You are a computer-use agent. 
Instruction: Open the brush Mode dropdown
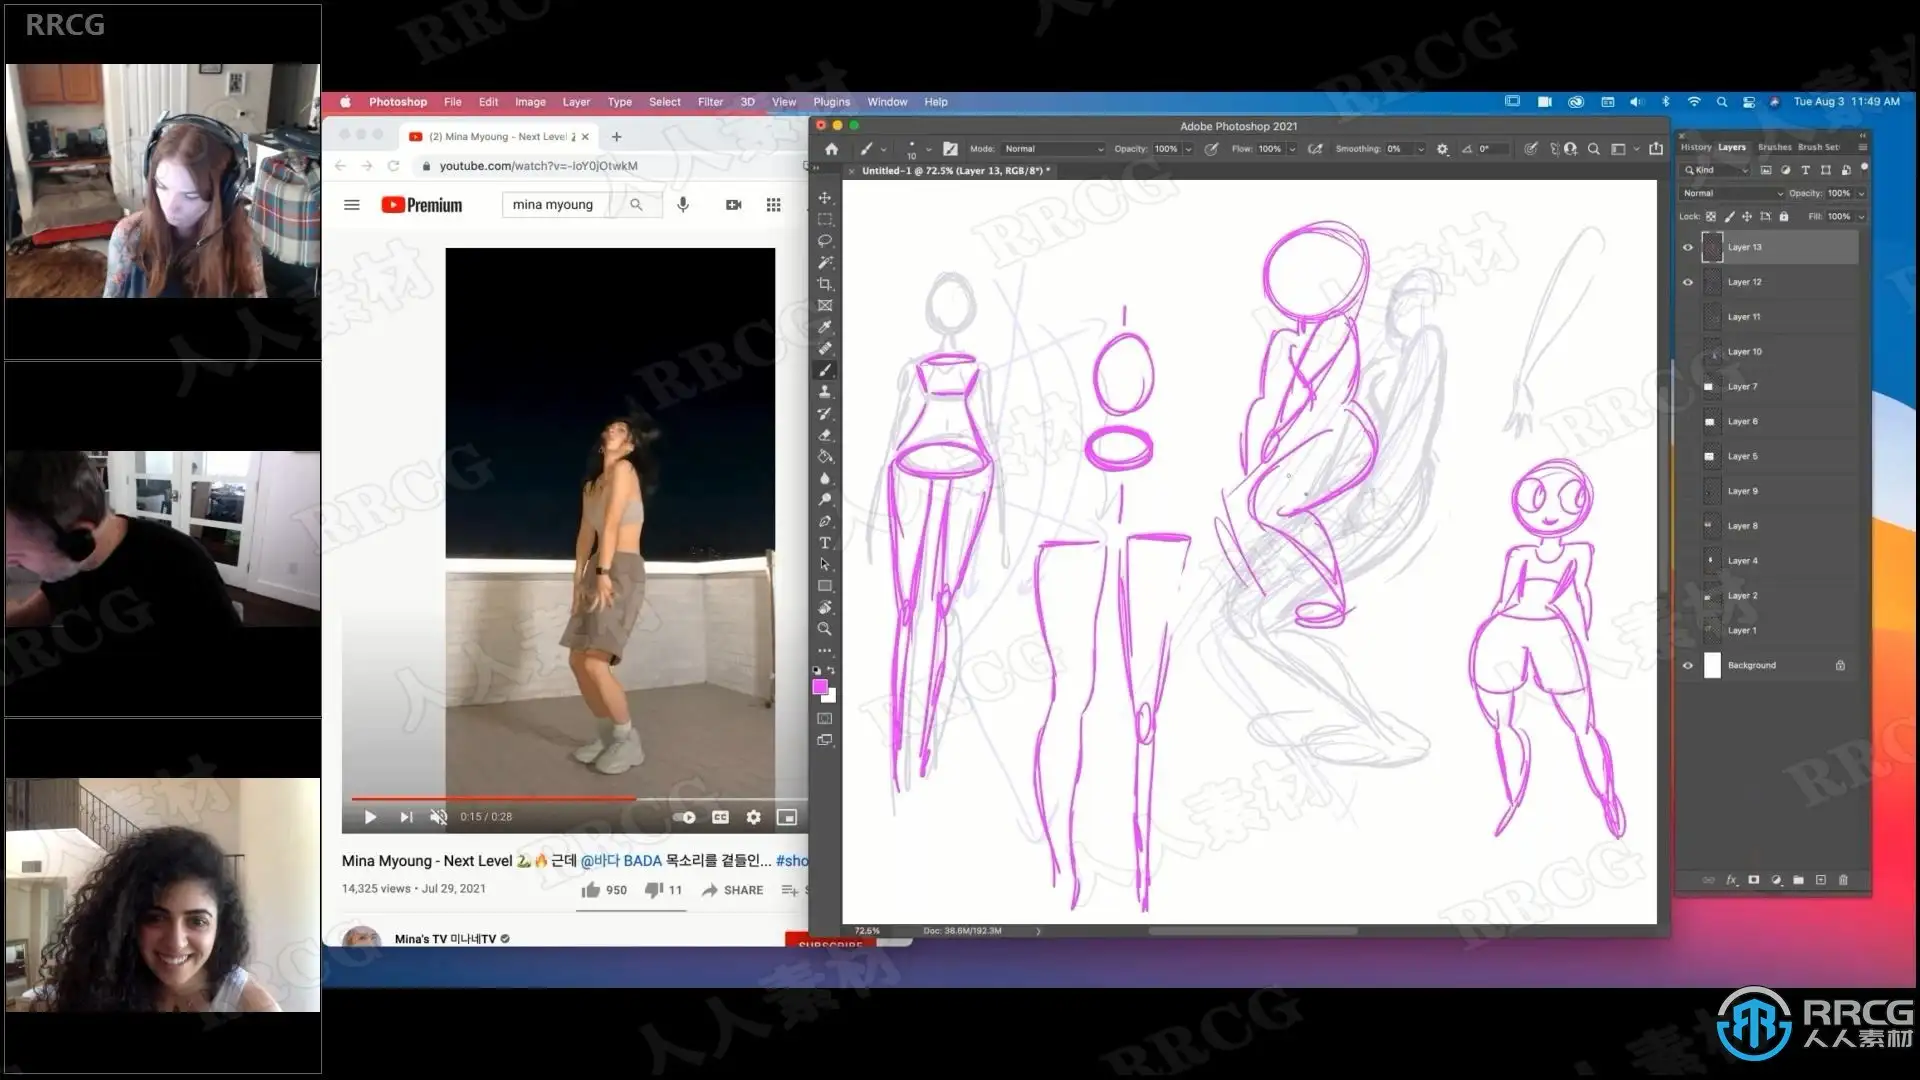point(1054,149)
